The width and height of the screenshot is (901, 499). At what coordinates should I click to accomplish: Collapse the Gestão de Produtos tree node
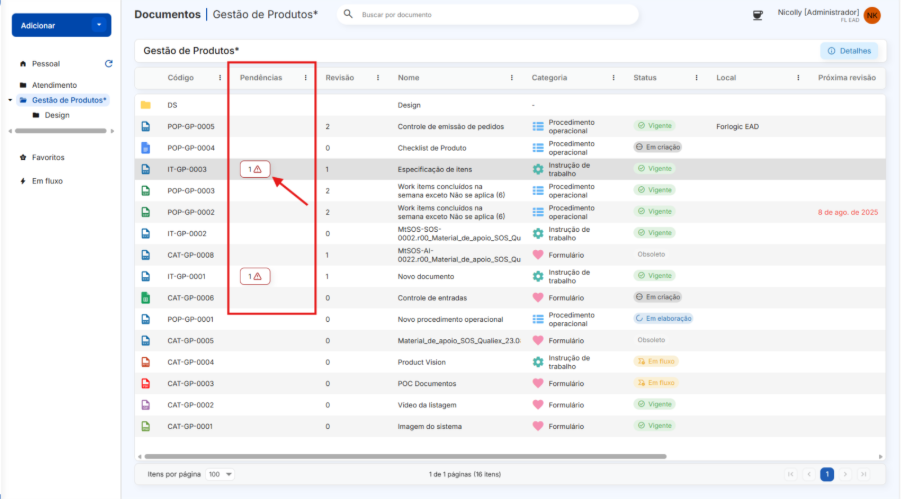9,100
